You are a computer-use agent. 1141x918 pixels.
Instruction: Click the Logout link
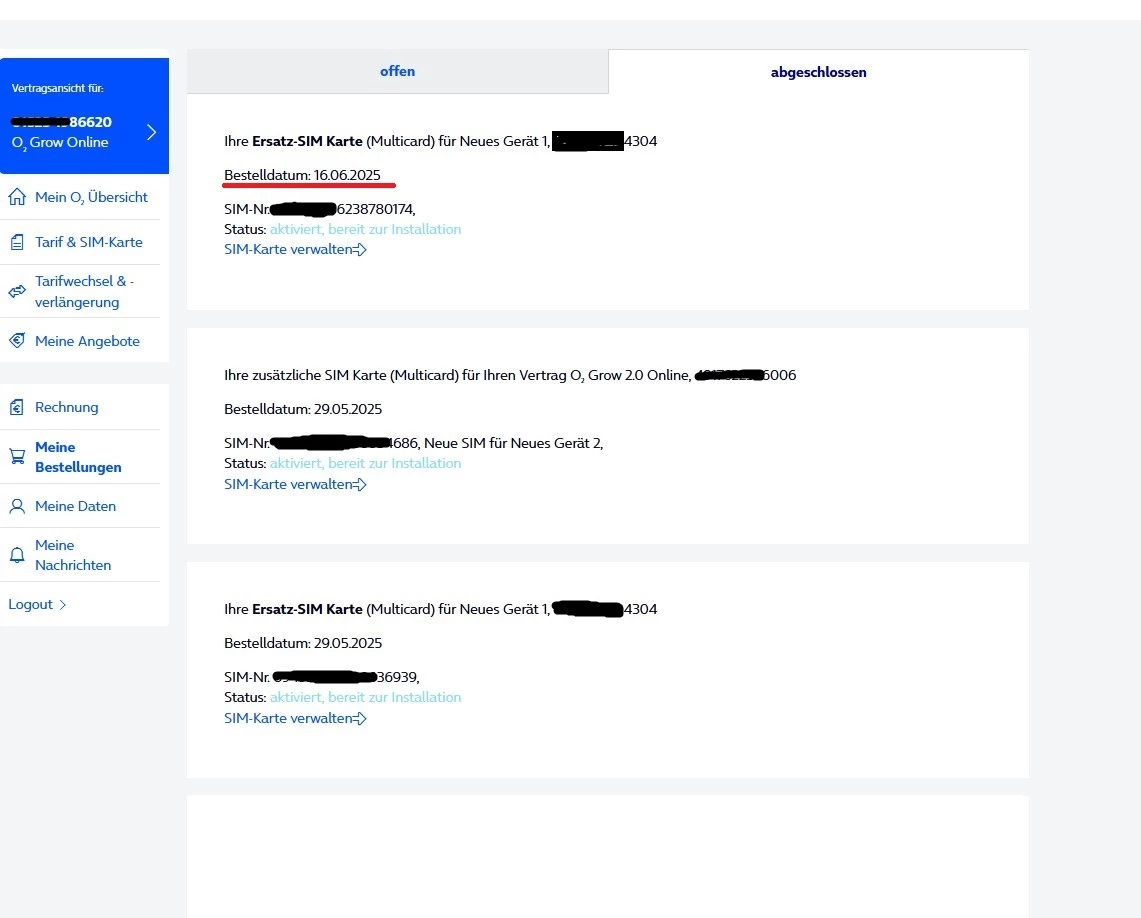click(31, 604)
